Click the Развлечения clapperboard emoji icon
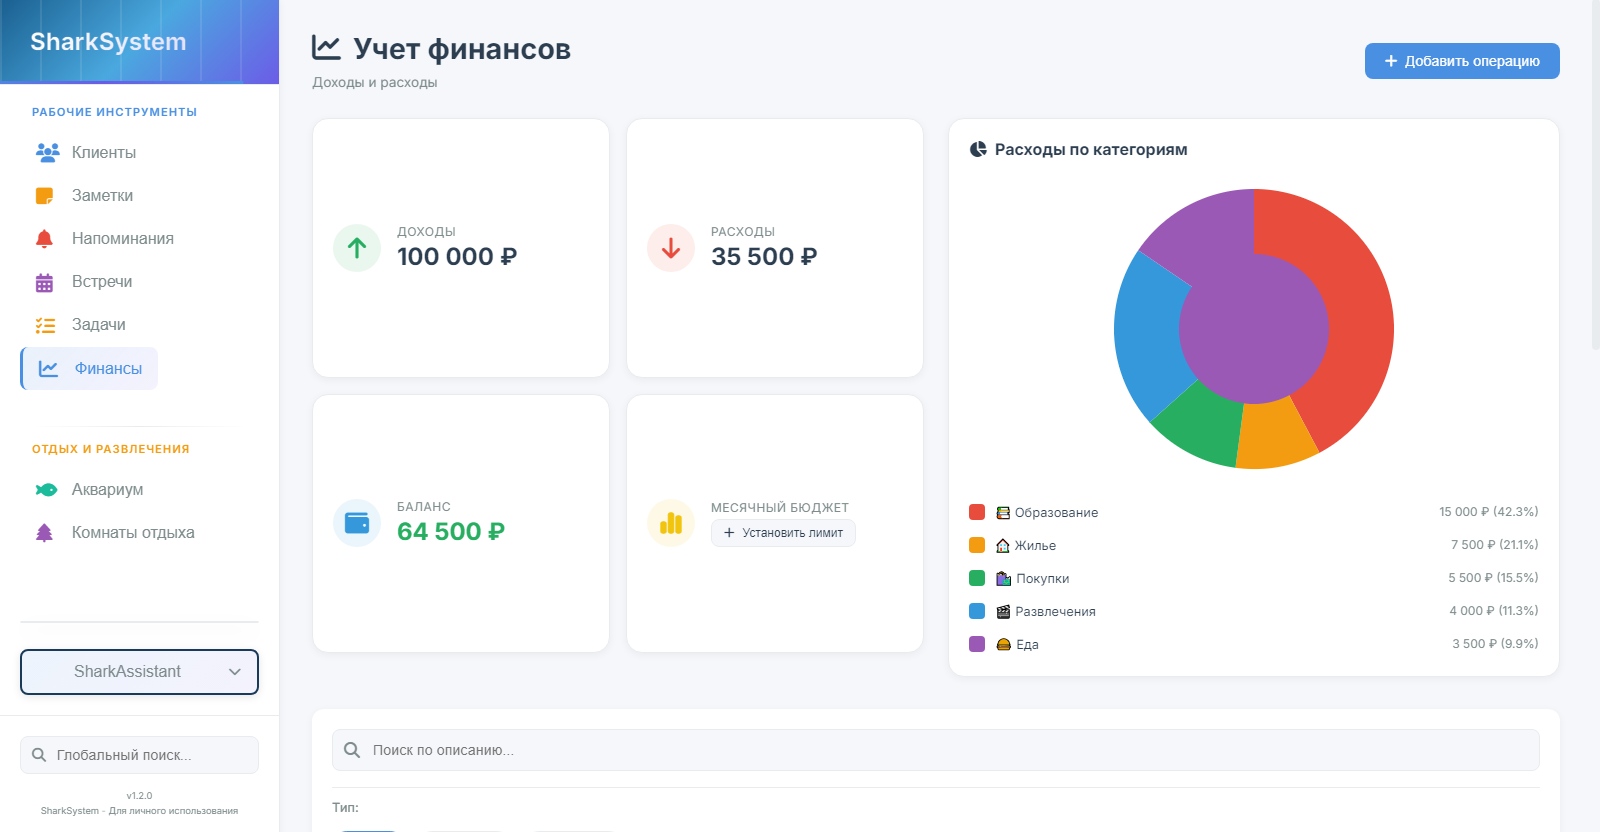The height and width of the screenshot is (832, 1600). coord(1003,612)
